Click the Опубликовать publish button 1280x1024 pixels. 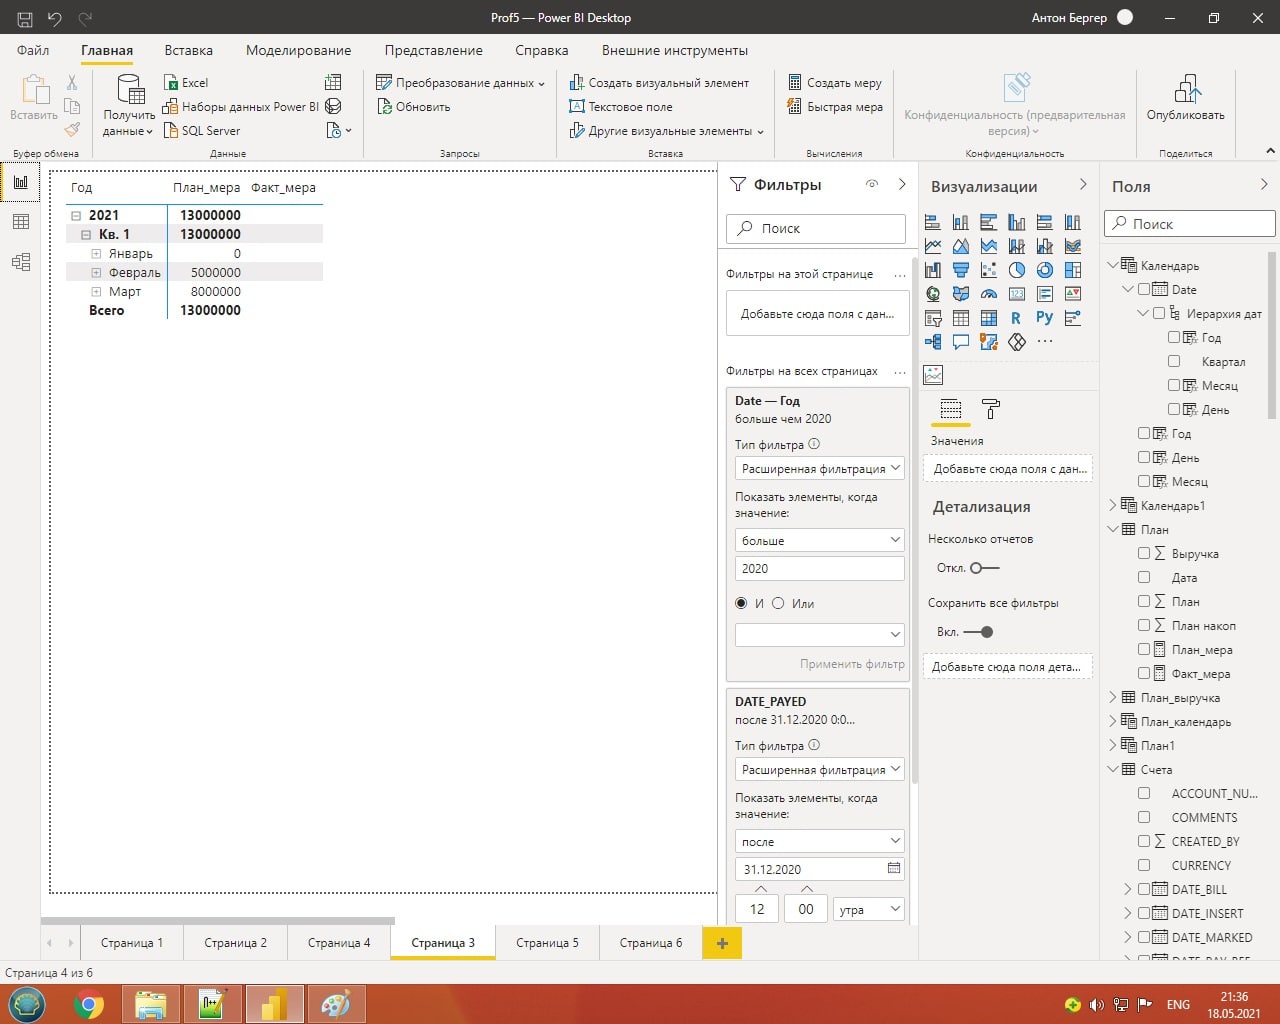pyautogui.click(x=1185, y=98)
